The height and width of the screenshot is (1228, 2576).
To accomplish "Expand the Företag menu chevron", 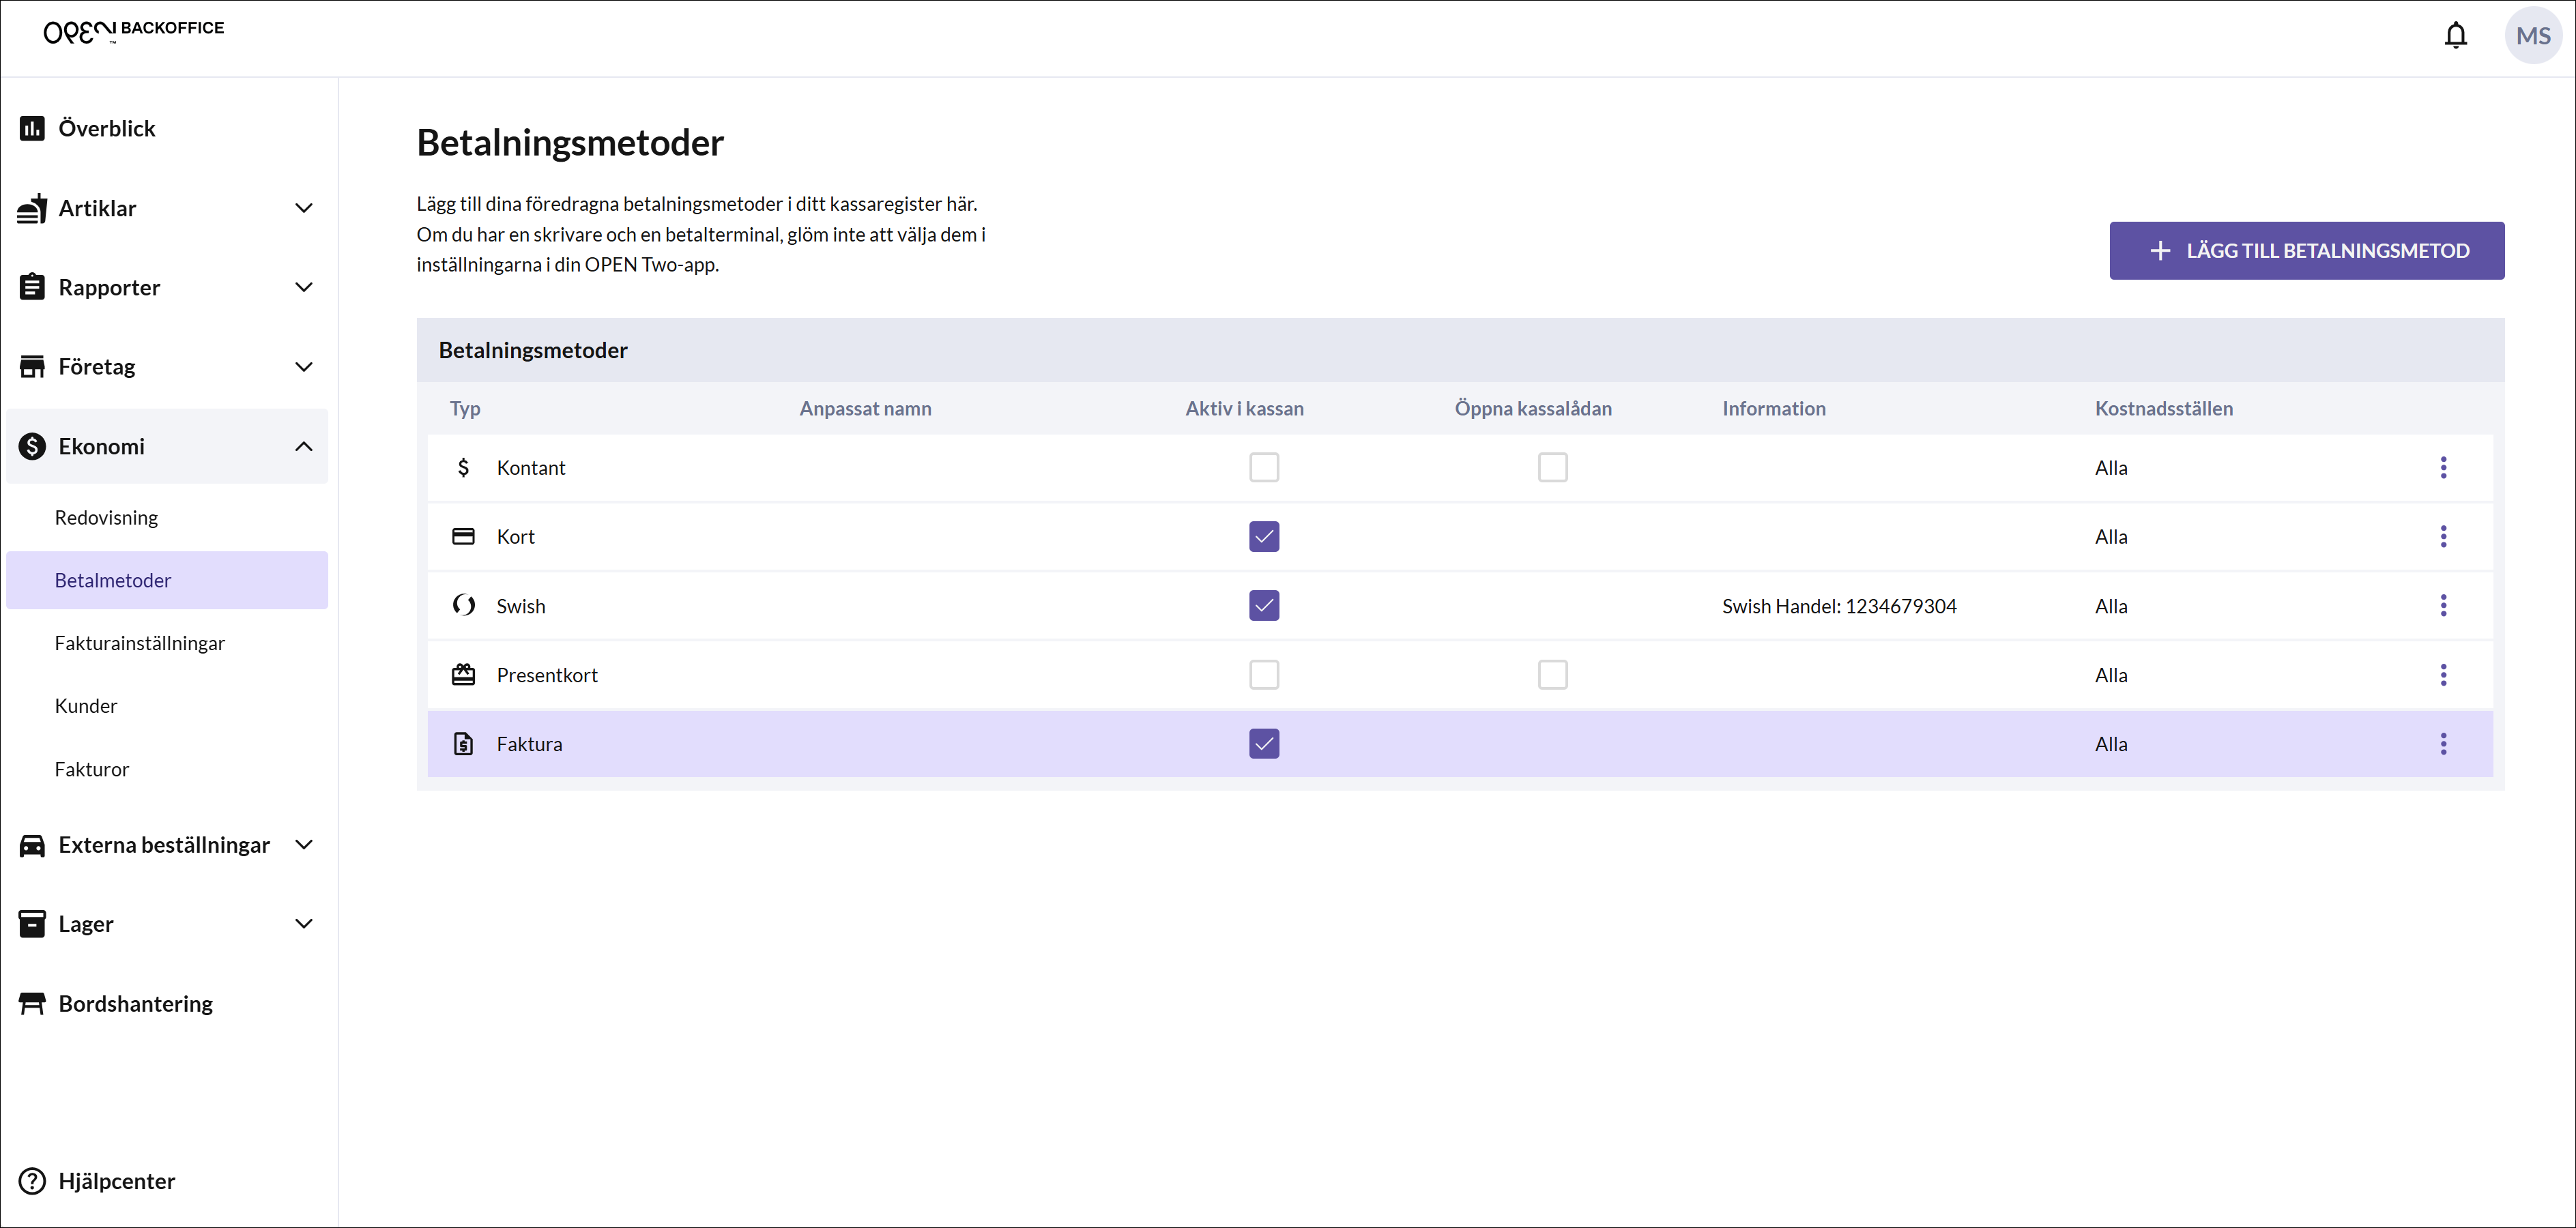I will pos(304,366).
